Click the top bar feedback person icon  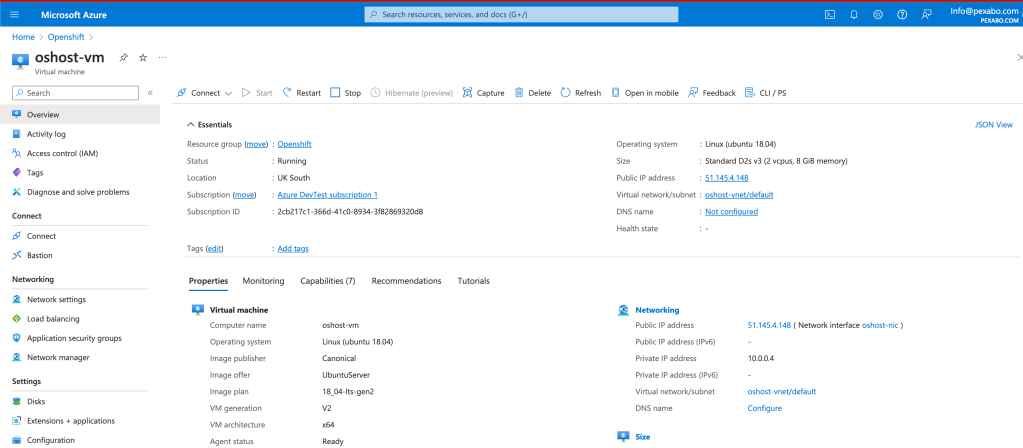(926, 14)
